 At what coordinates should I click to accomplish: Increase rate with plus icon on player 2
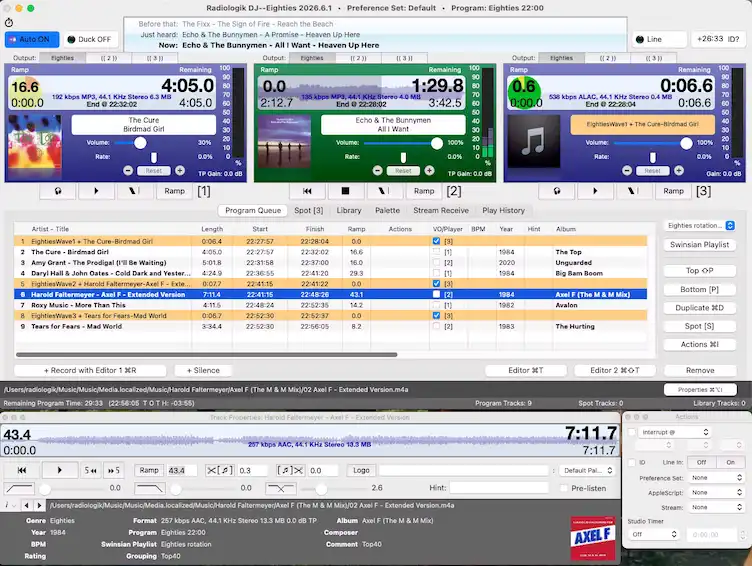click(429, 170)
